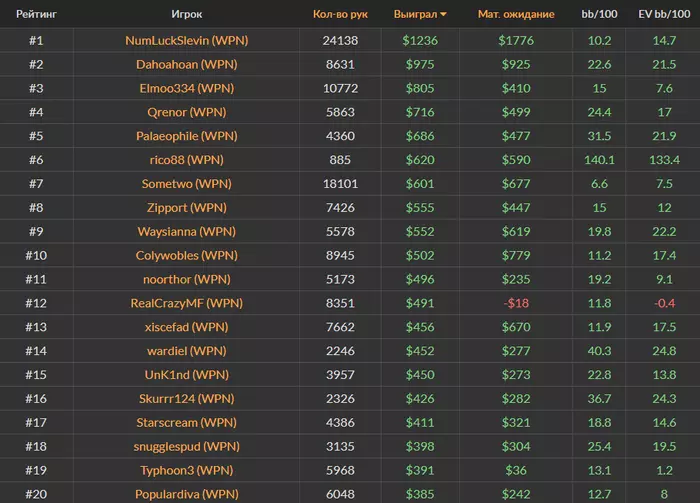
Task: Open player Waysianna (WPN) profile
Action: [187, 232]
